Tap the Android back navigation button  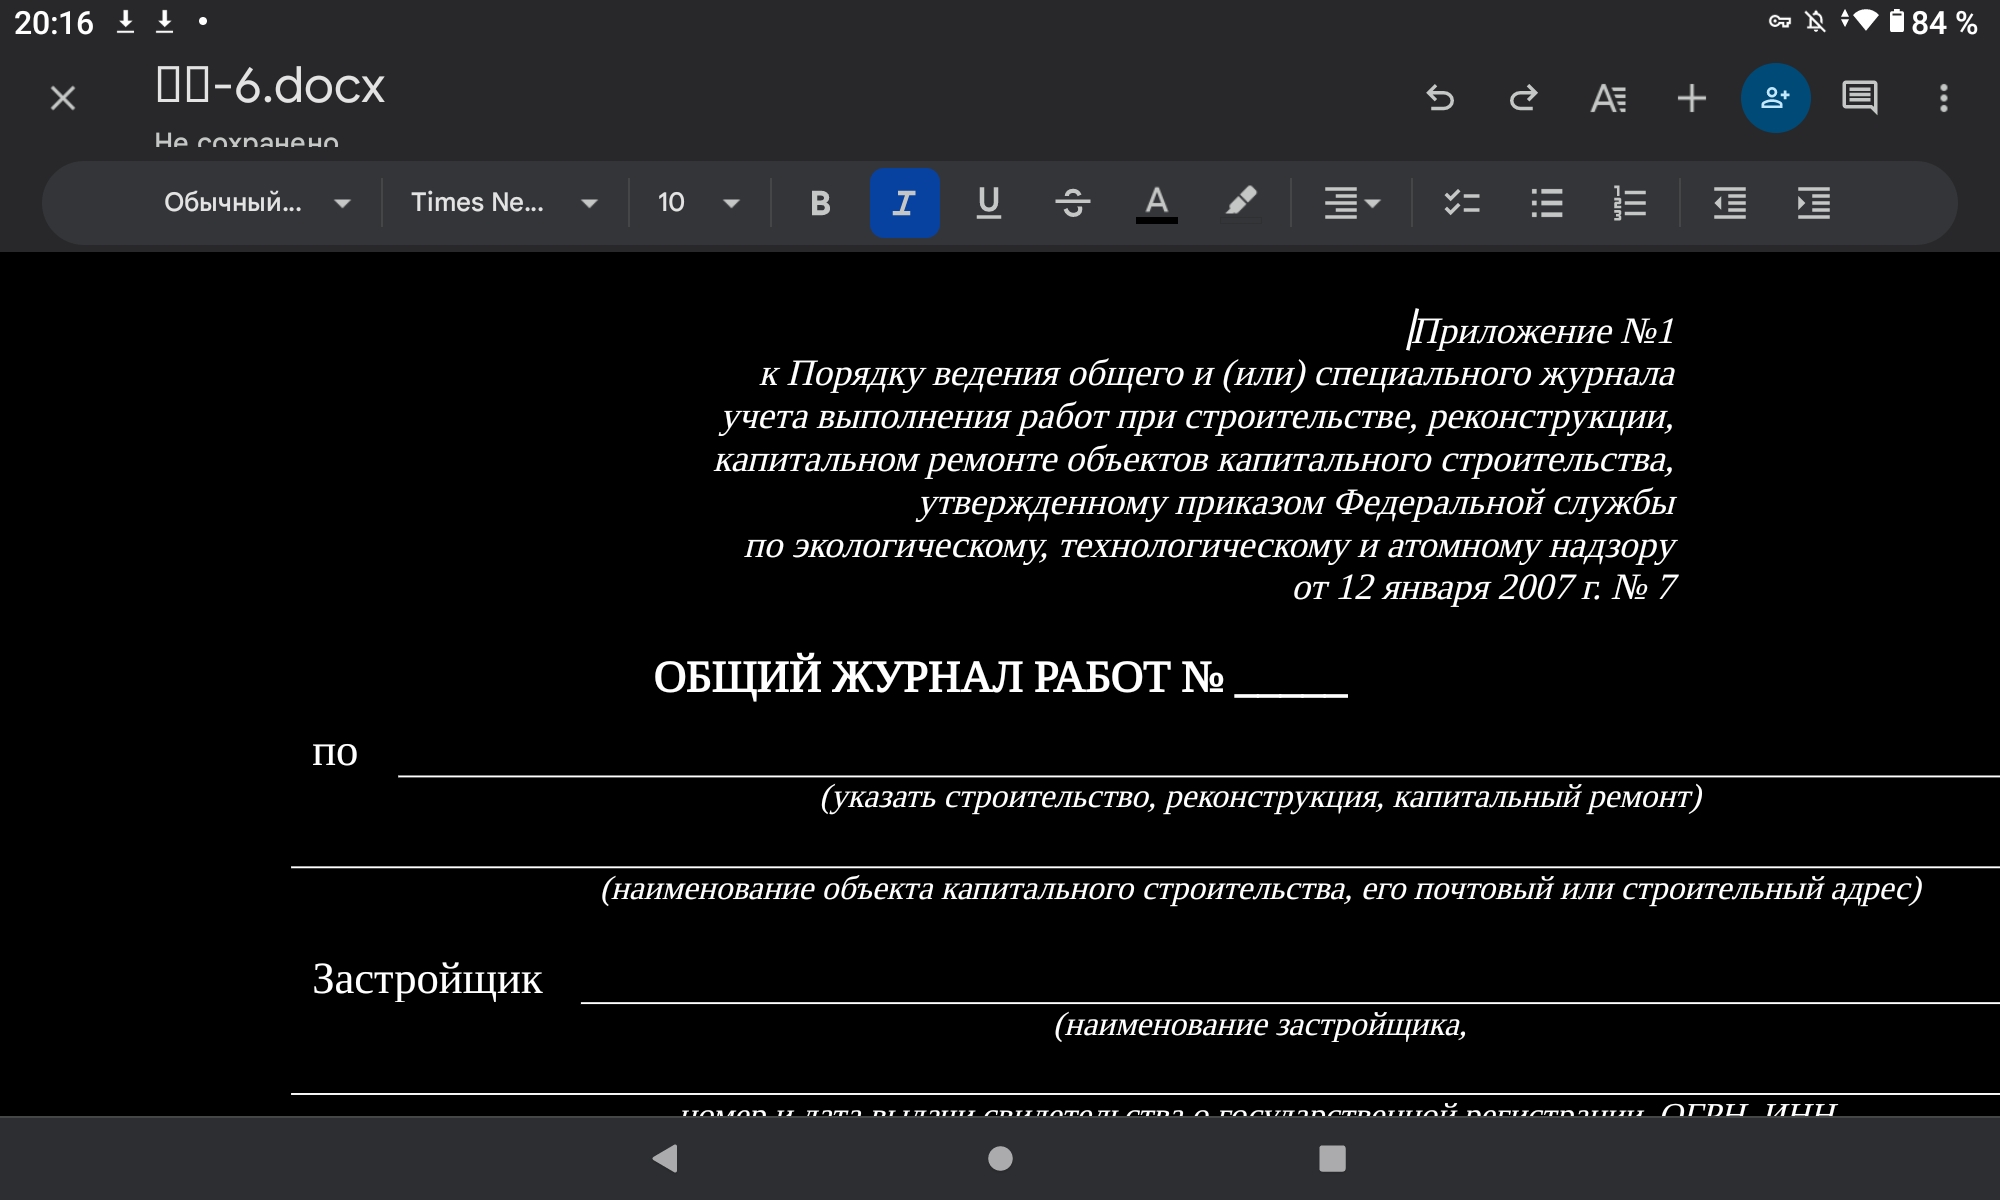tap(665, 1158)
